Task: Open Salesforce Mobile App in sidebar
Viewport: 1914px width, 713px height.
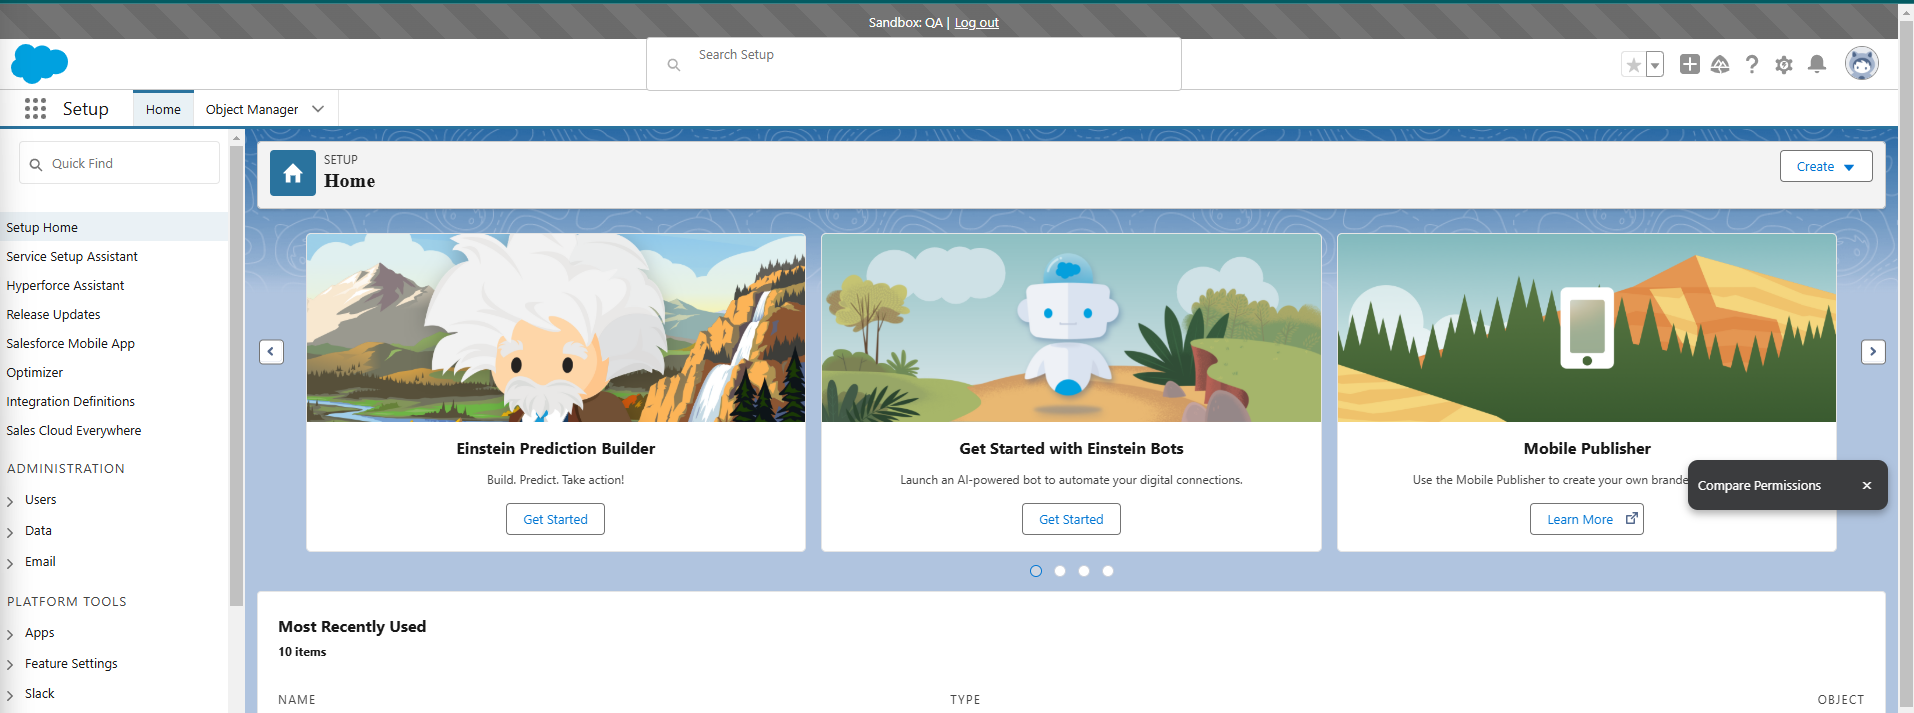Action: 70,343
